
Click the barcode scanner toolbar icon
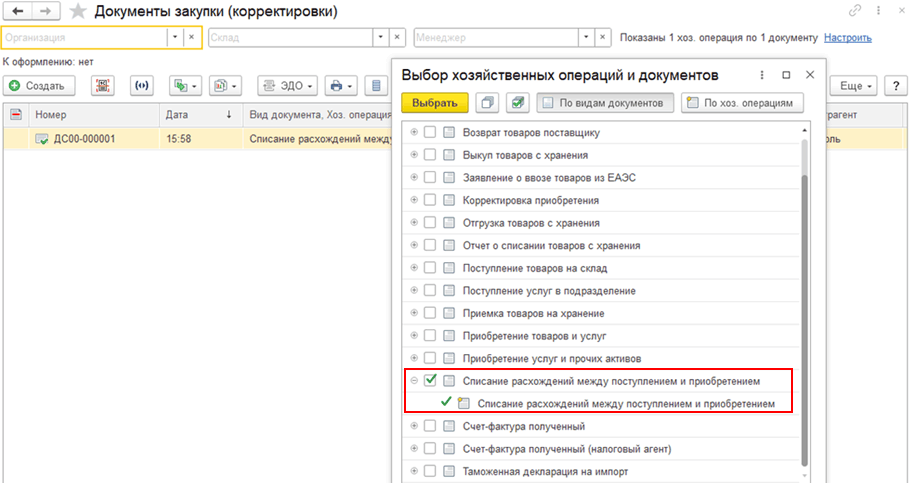102,86
